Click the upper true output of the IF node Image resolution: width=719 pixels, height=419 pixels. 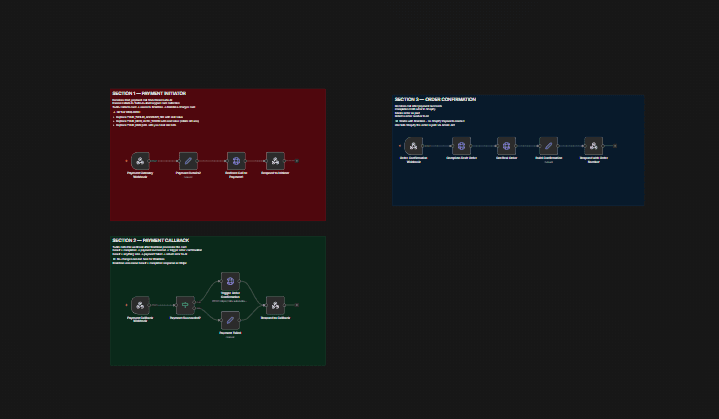click(194, 302)
